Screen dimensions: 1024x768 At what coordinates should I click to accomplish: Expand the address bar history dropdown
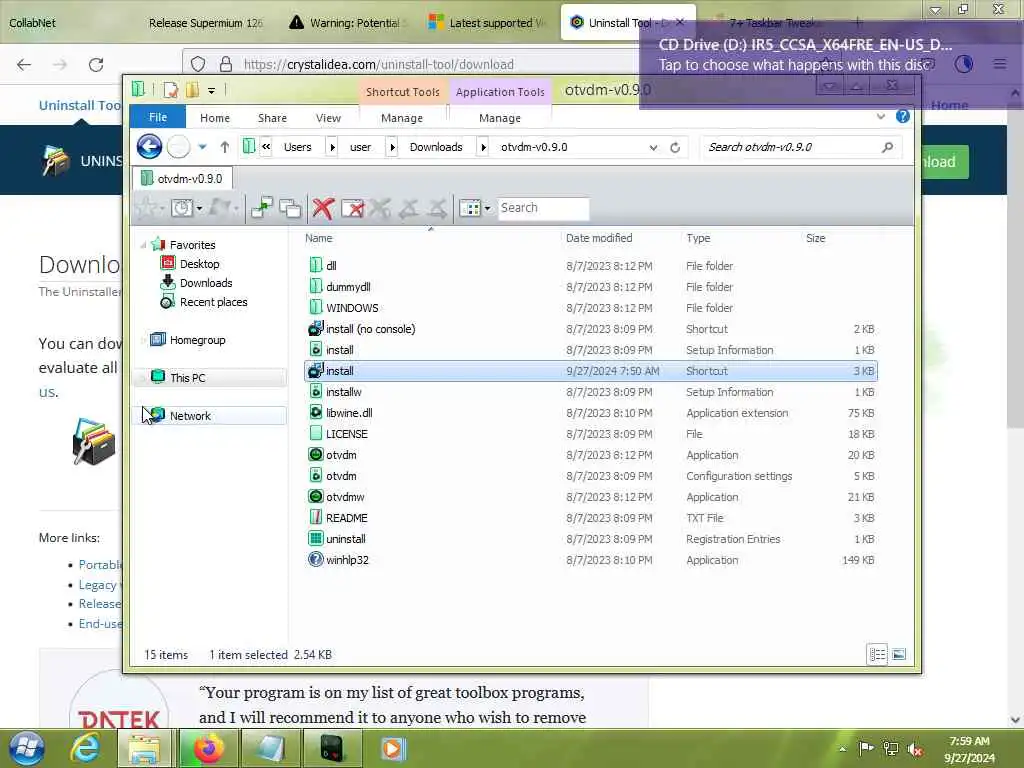pyautogui.click(x=653, y=148)
